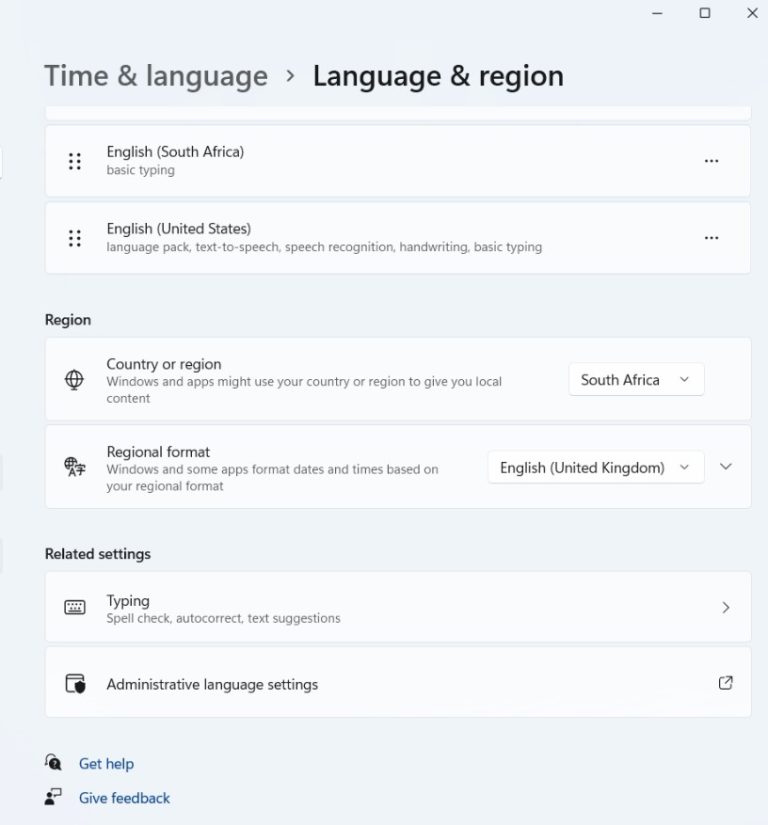
Task: Open the Get help link
Action: (106, 763)
